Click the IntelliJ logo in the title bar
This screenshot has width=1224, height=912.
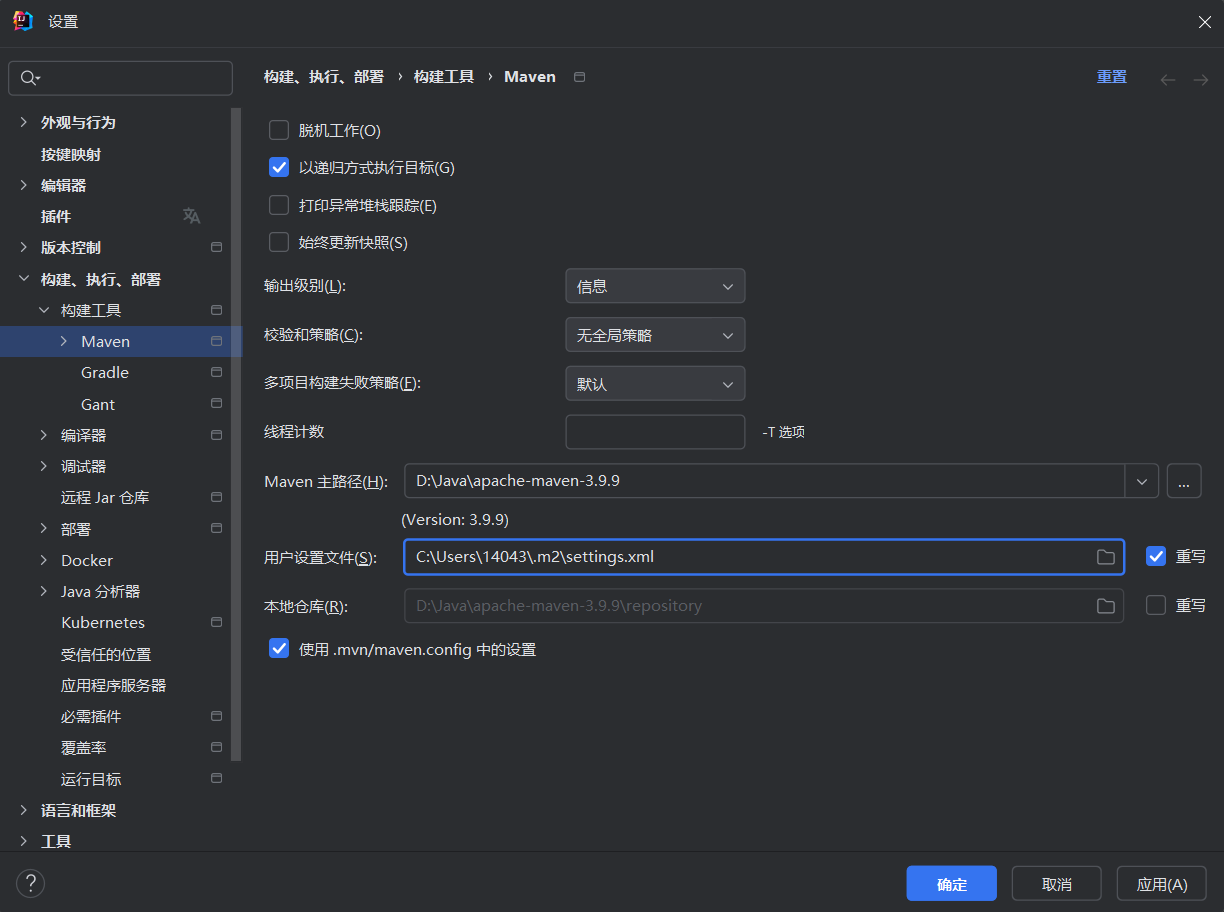pos(23,21)
